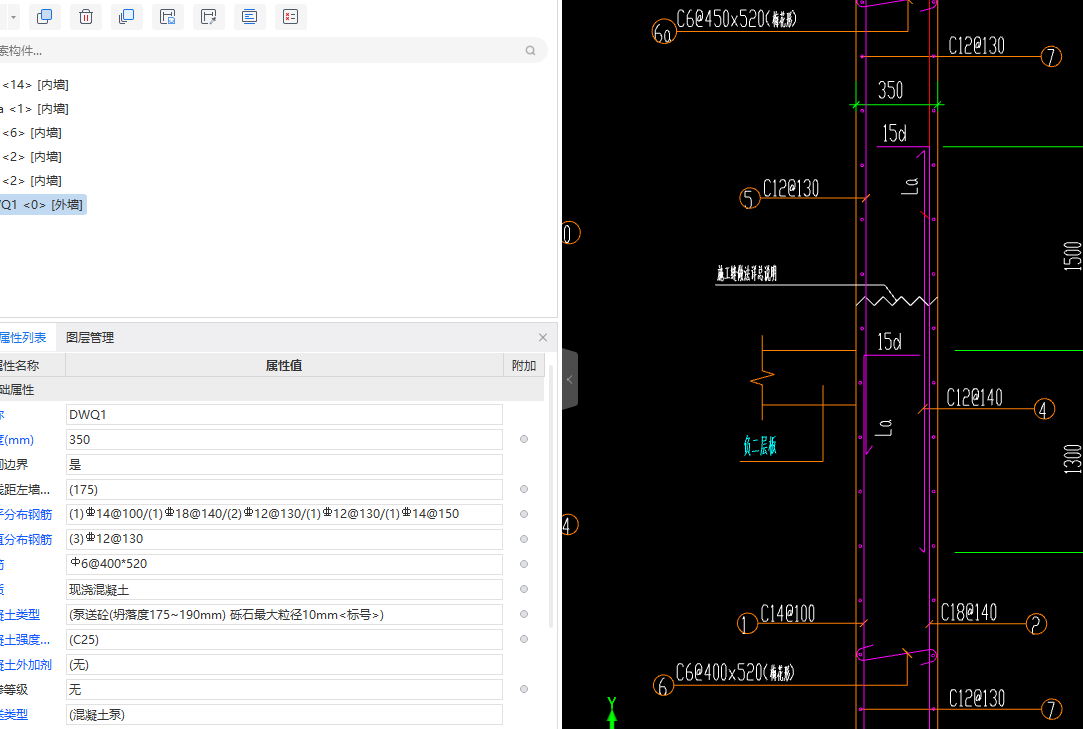Open the (无) admixture field

click(284, 664)
